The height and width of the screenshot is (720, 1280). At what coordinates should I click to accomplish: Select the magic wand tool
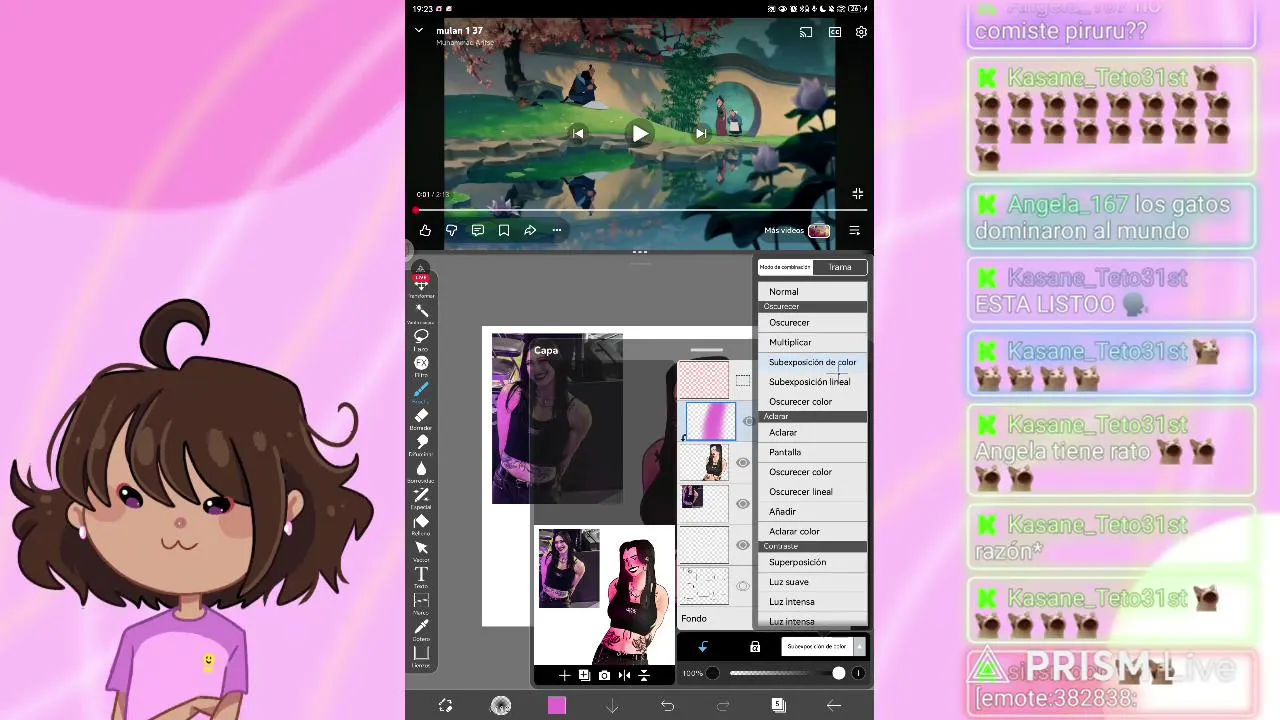click(x=421, y=312)
